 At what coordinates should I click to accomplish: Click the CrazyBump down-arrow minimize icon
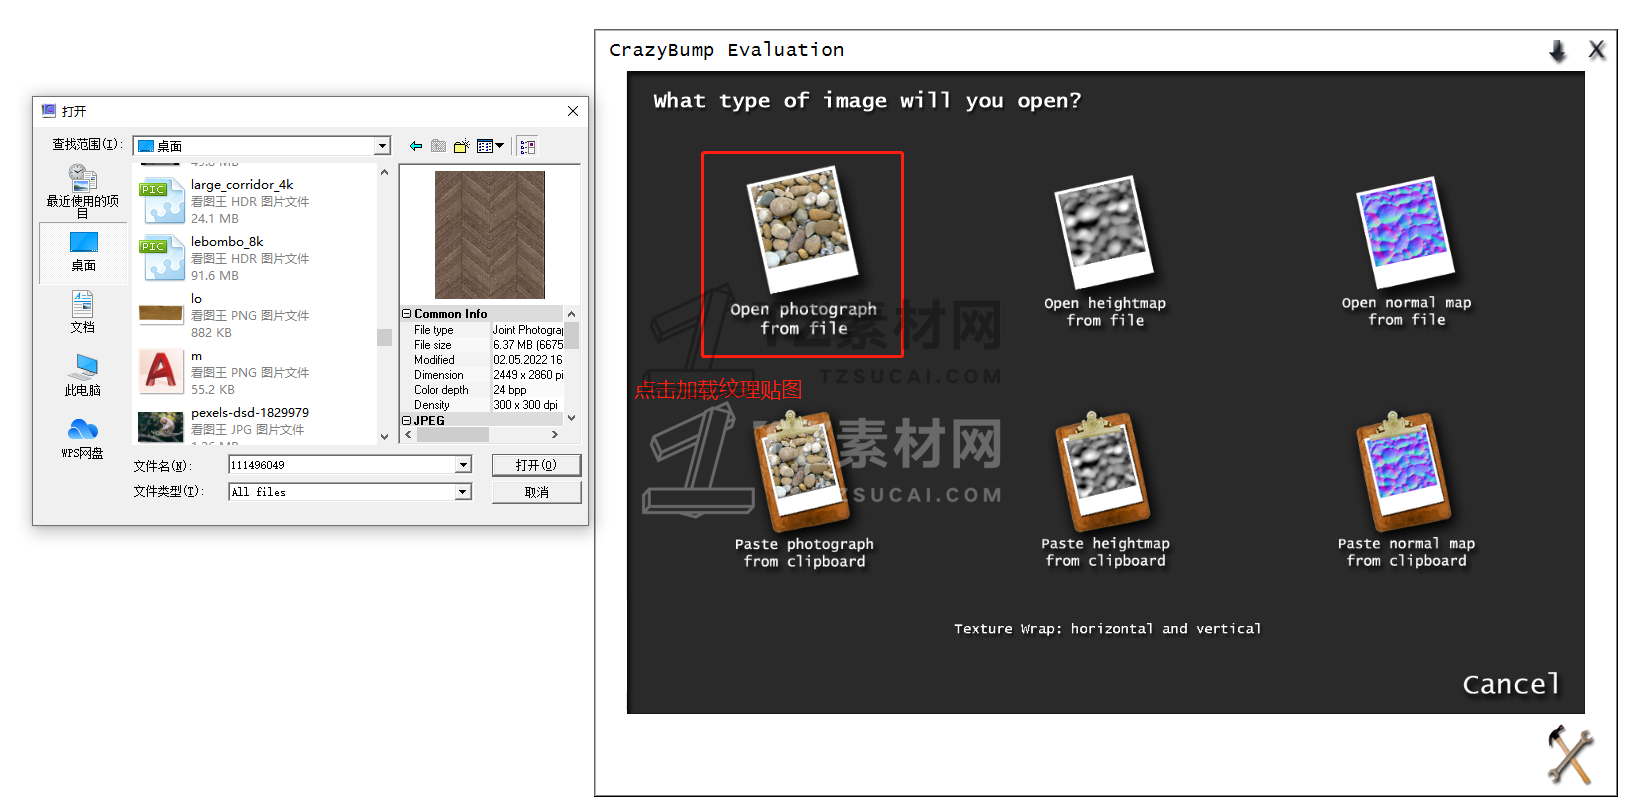pyautogui.click(x=1558, y=51)
